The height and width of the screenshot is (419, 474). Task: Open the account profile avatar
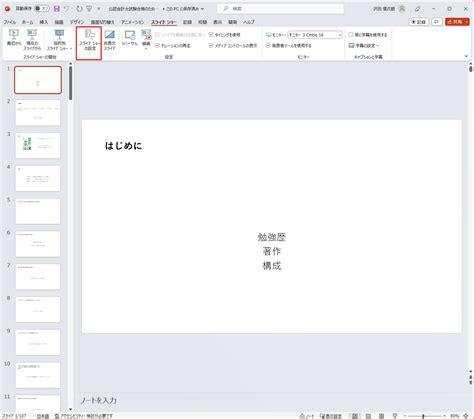tap(402, 9)
